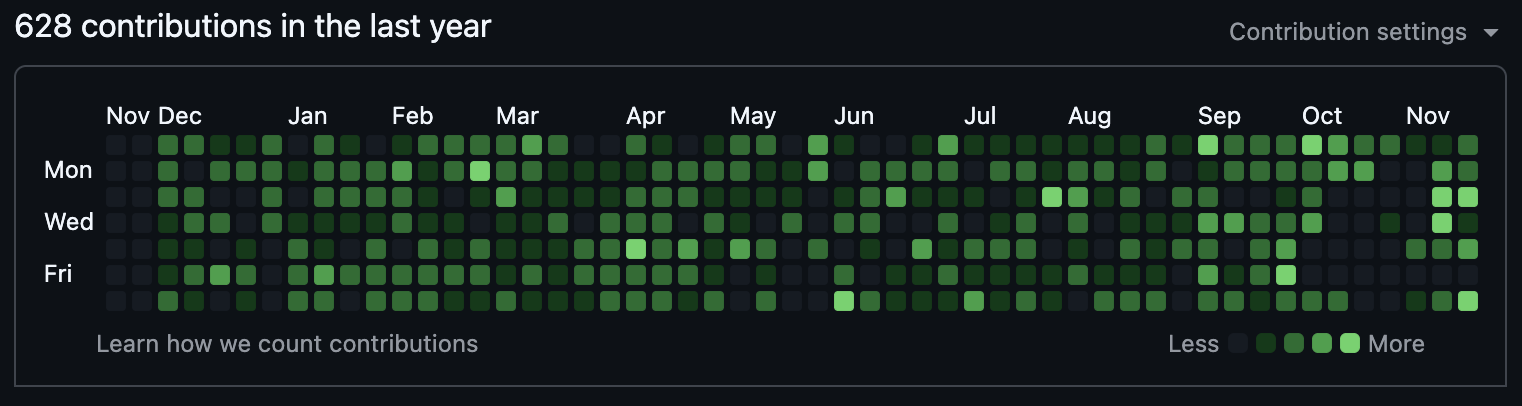Select the brightest Friday cell just before Oct
This screenshot has width=1522, height=406.
(1286, 275)
